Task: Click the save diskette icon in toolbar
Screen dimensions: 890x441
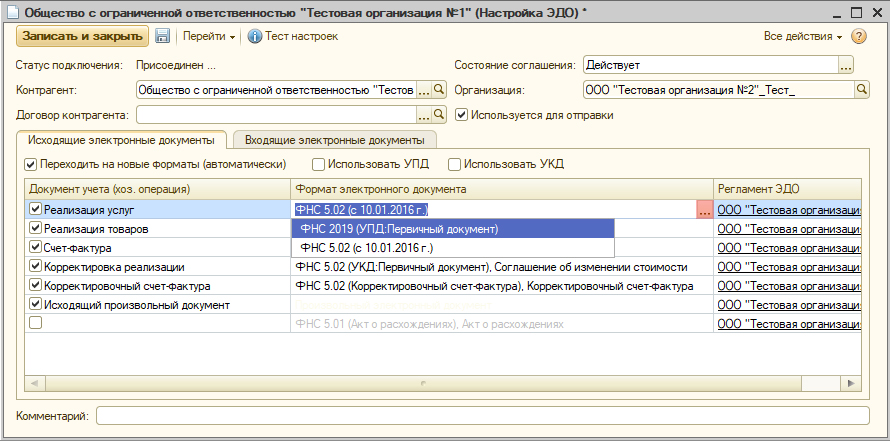Action: (x=162, y=36)
